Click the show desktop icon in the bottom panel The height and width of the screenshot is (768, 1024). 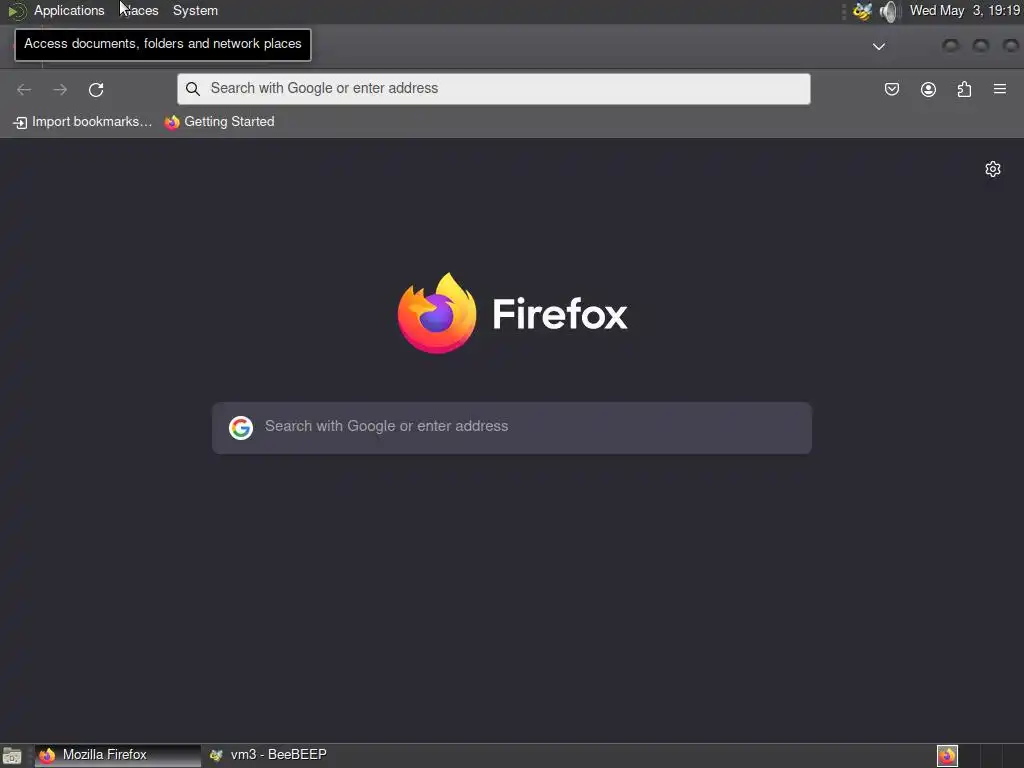tap(12, 756)
